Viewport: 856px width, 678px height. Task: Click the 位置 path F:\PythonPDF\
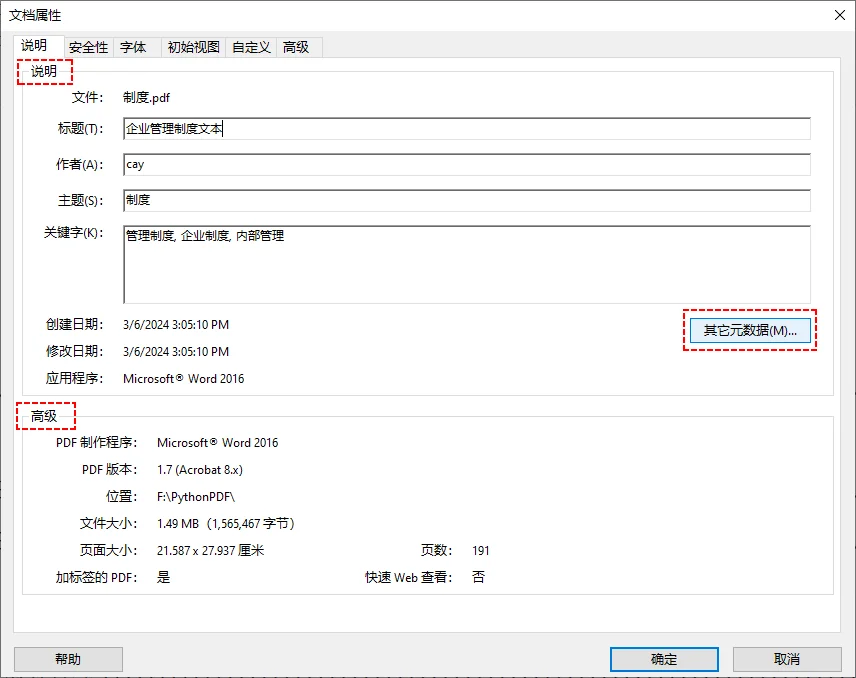click(196, 497)
